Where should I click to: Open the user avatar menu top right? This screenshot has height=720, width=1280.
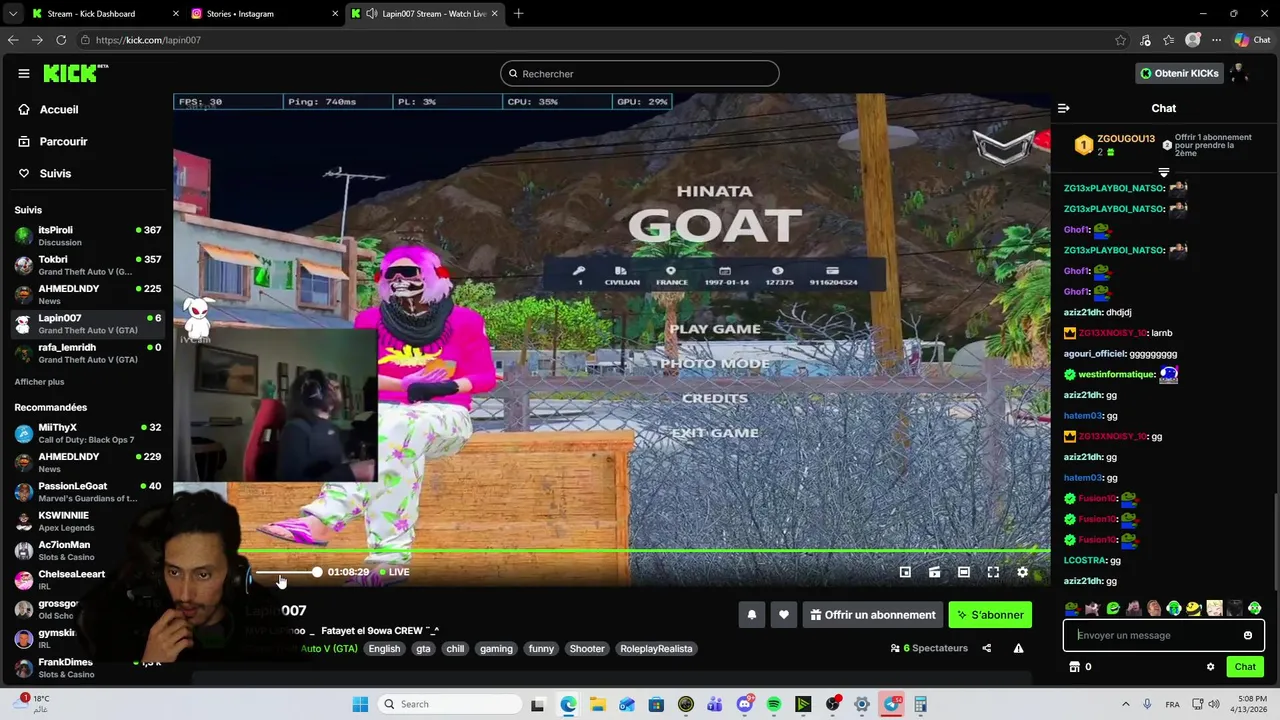pos(1239,73)
